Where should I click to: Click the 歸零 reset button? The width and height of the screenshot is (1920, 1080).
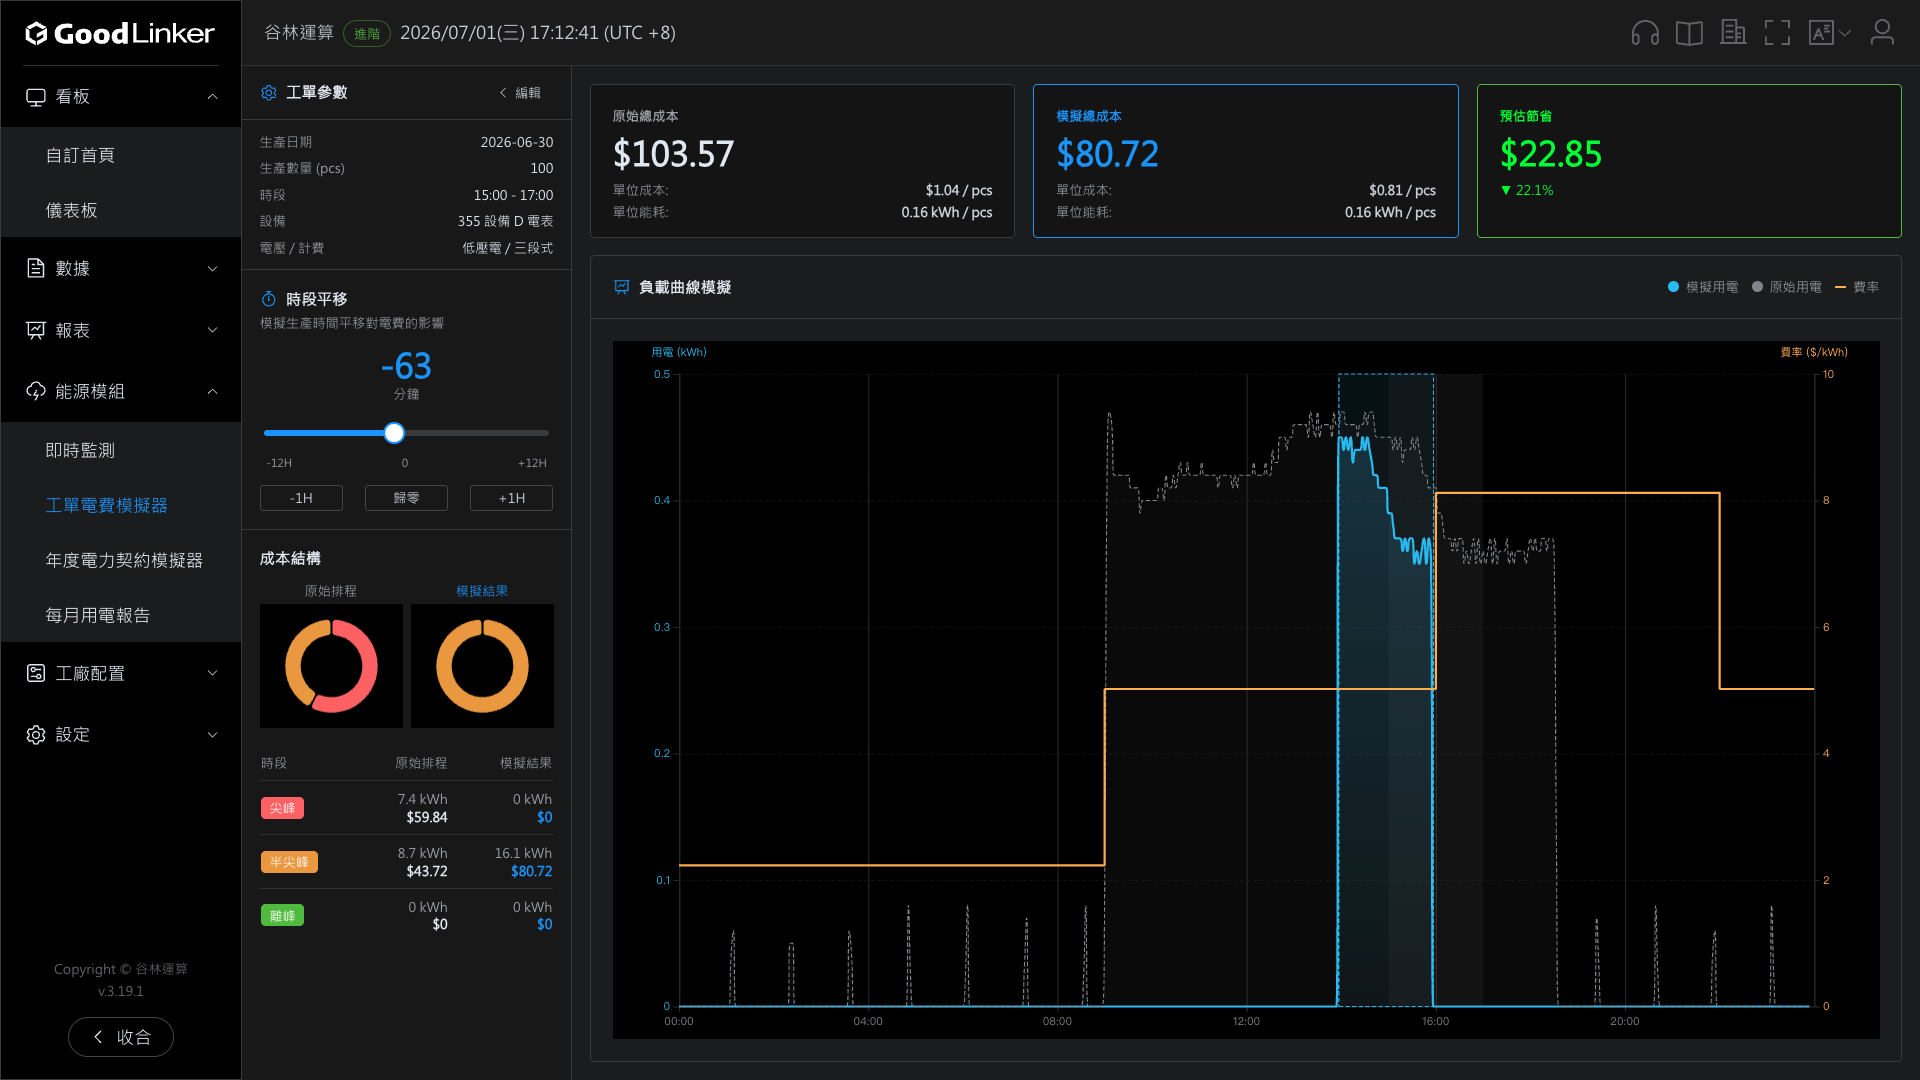(x=406, y=498)
